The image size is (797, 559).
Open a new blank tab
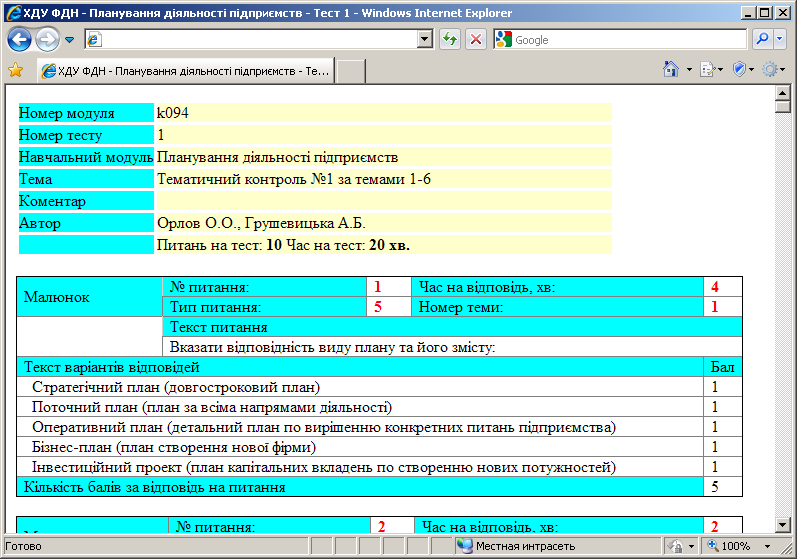point(350,71)
